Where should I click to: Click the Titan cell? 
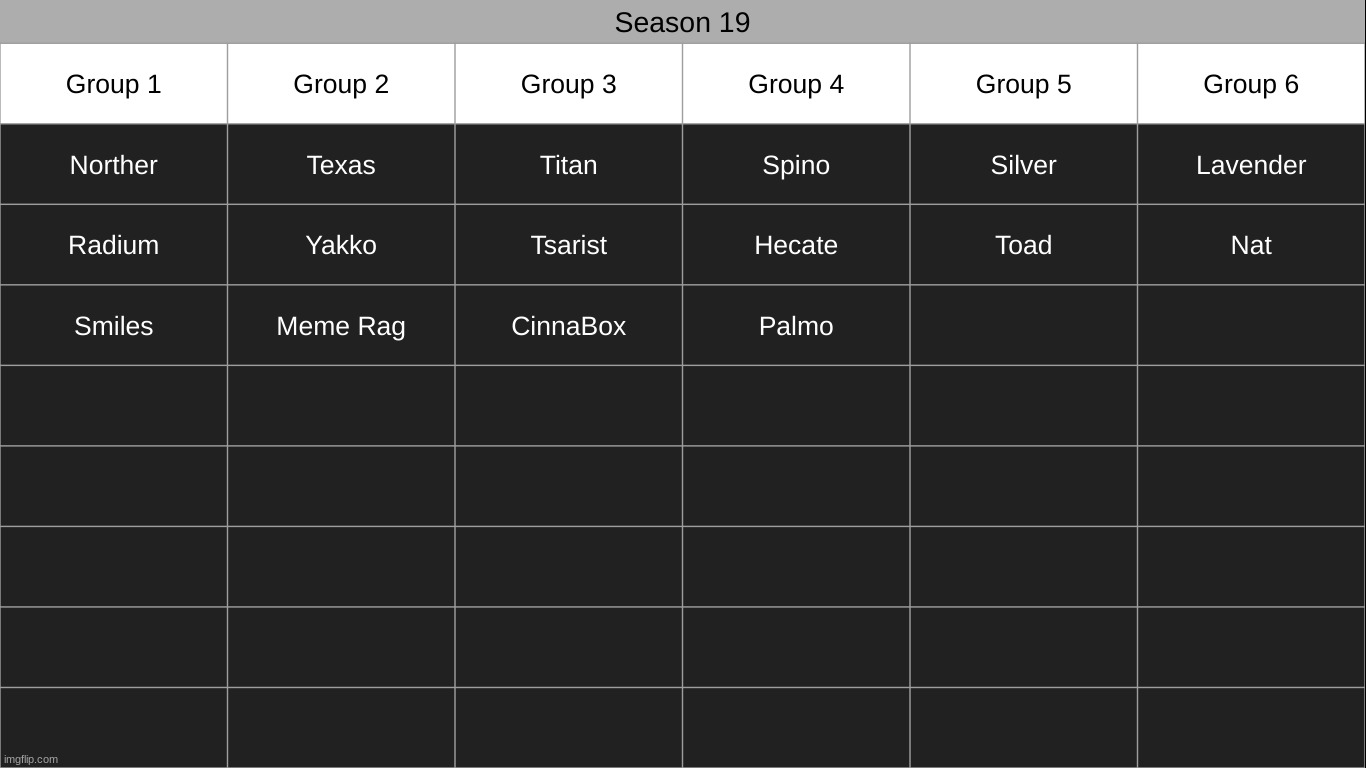pos(569,165)
